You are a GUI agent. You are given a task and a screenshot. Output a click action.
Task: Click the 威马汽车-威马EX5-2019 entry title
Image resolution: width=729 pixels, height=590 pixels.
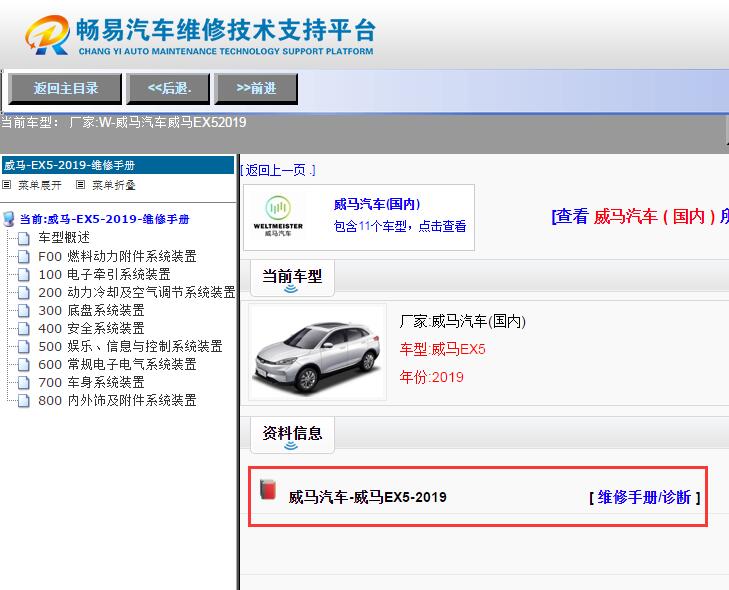tap(367, 497)
